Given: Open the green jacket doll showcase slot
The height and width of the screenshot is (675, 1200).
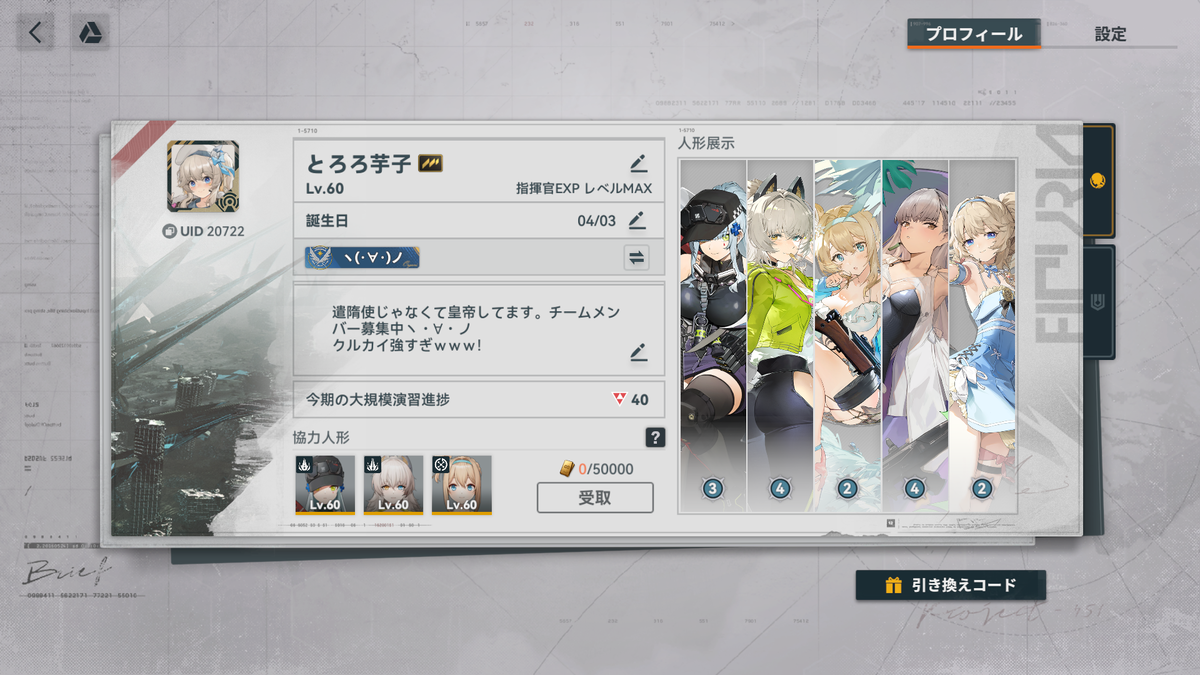Looking at the screenshot, I should [x=780, y=335].
